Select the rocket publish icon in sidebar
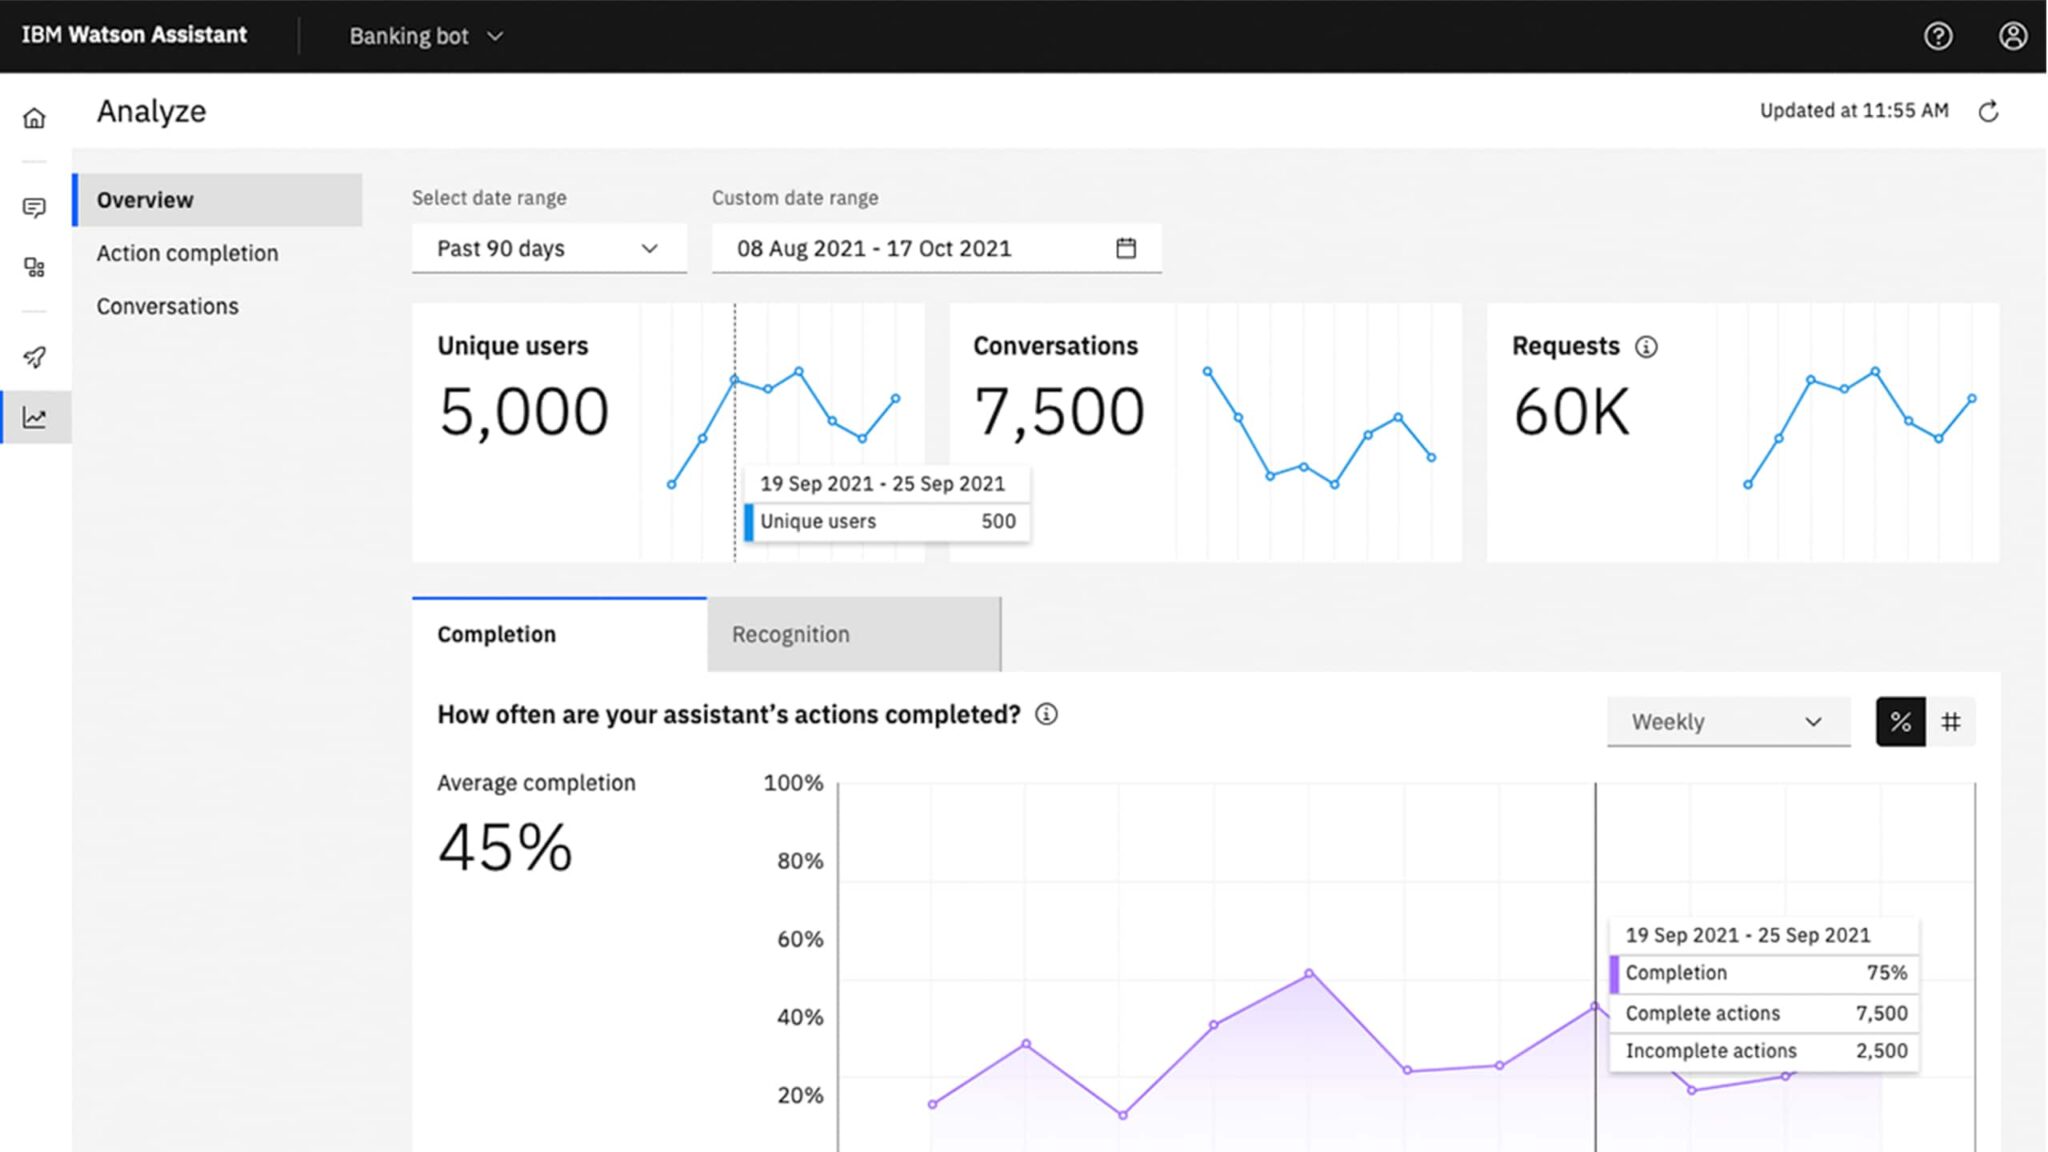 tap(35, 357)
